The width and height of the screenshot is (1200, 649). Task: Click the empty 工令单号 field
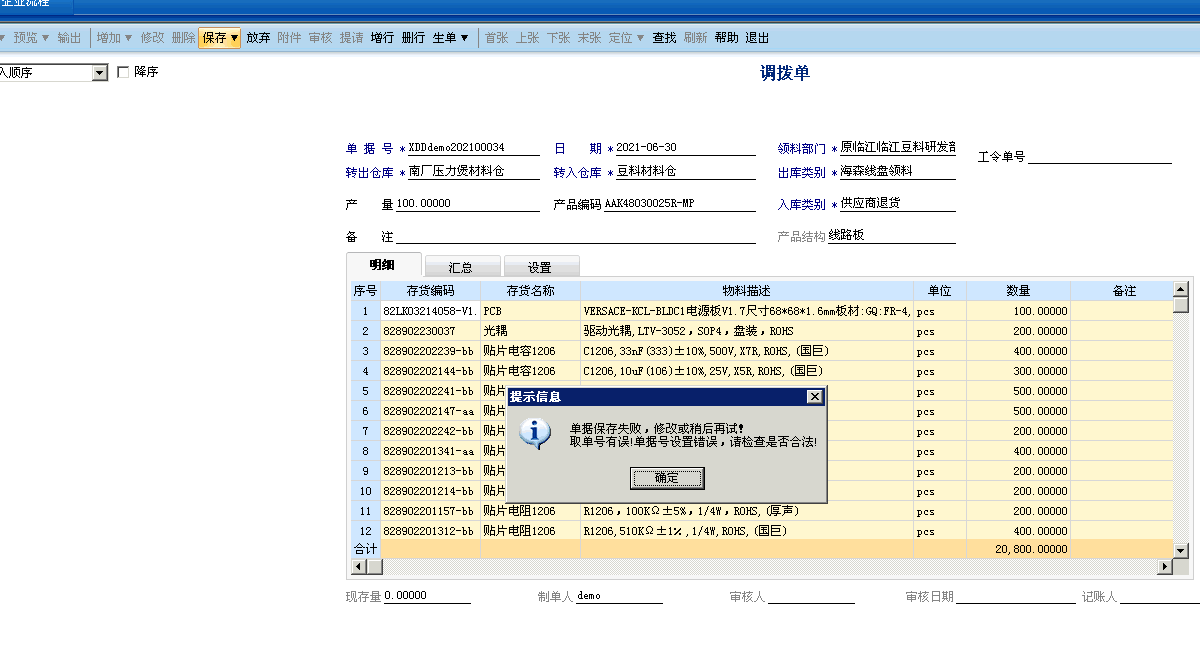[x=1099, y=156]
